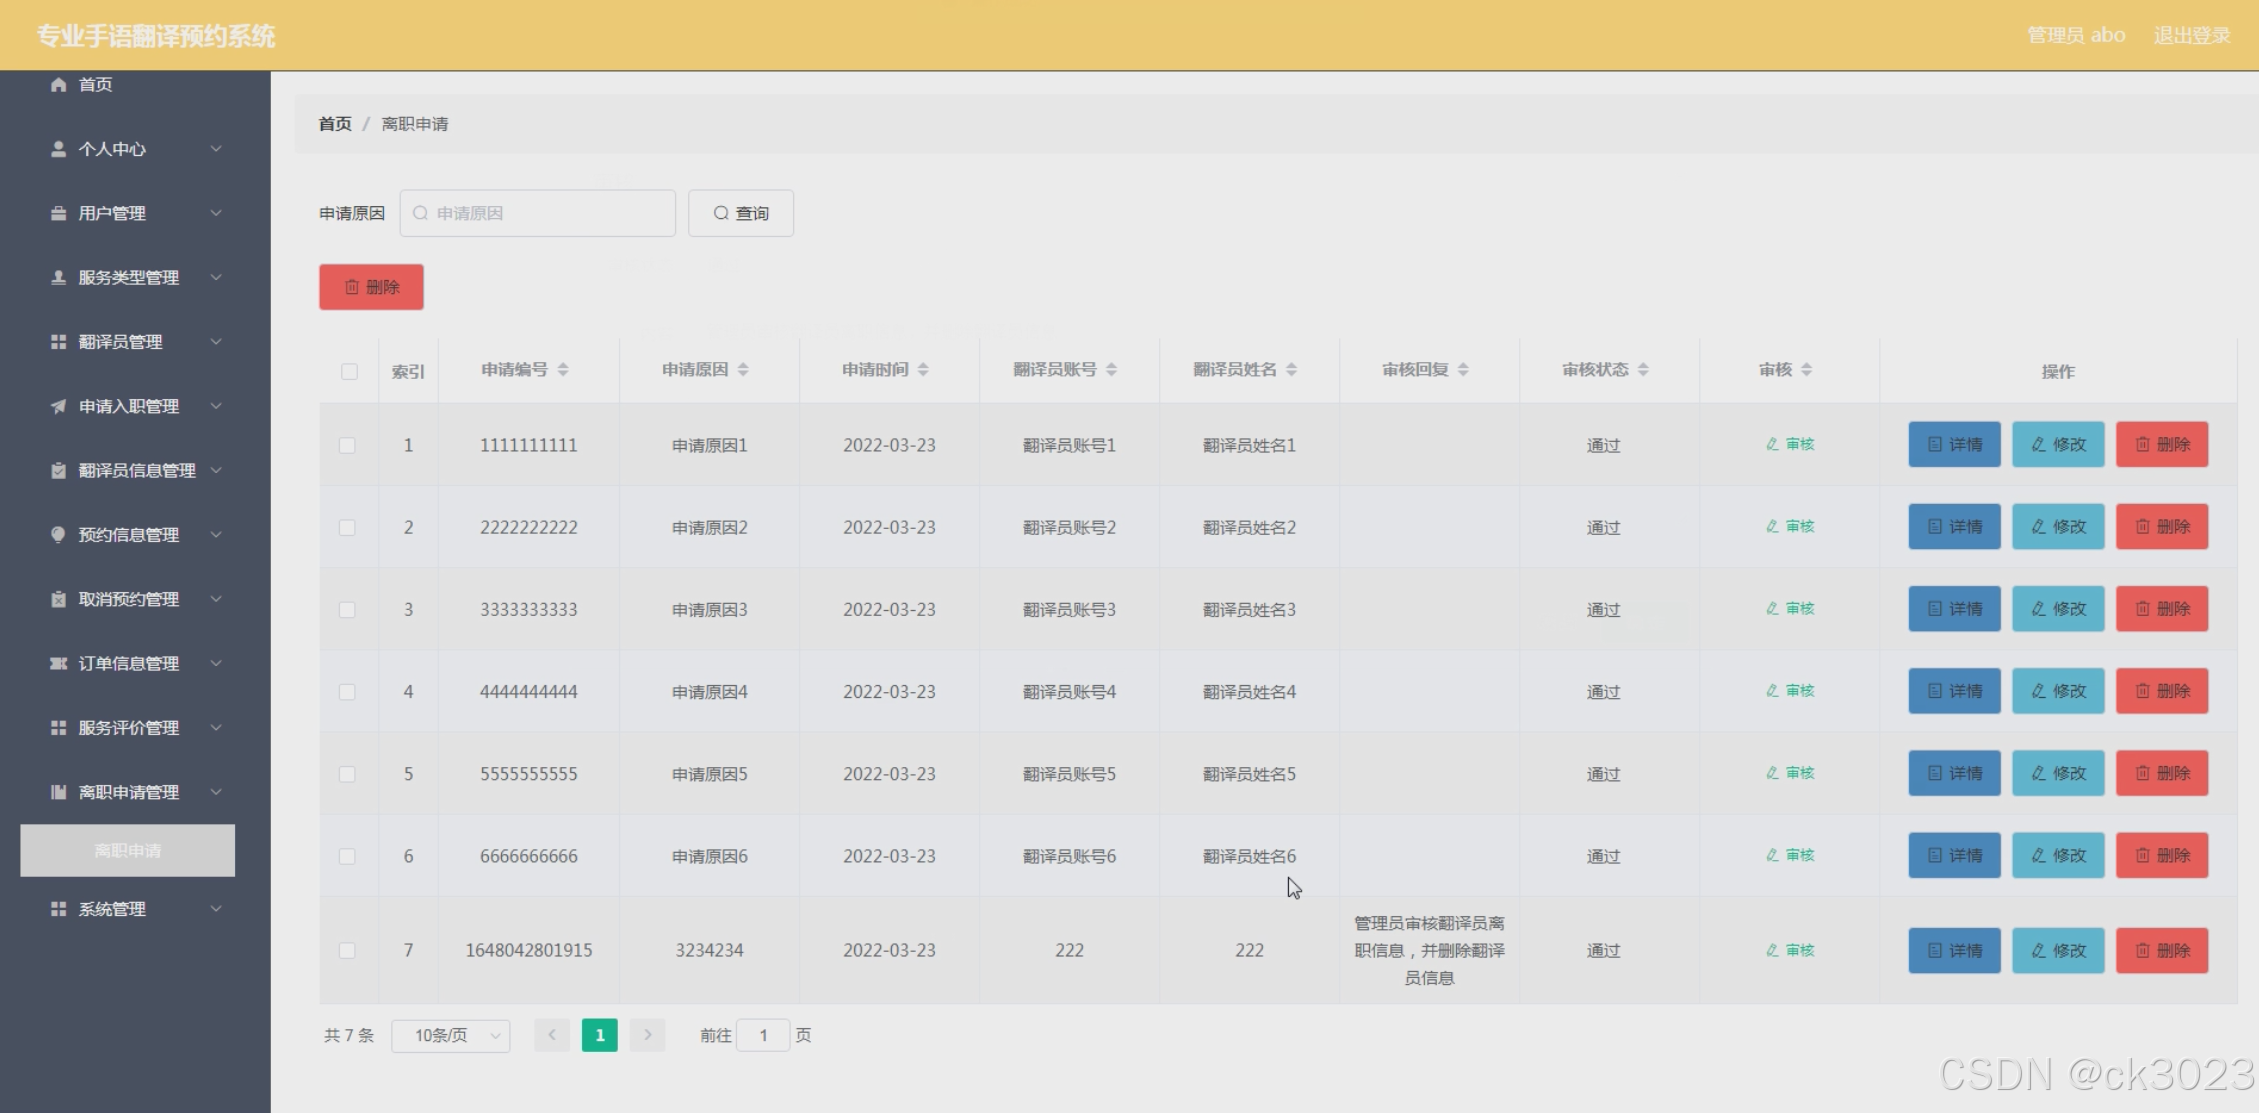This screenshot has height=1113, width=2259.
Task: Check the checkbox for row 3
Action: 347,609
